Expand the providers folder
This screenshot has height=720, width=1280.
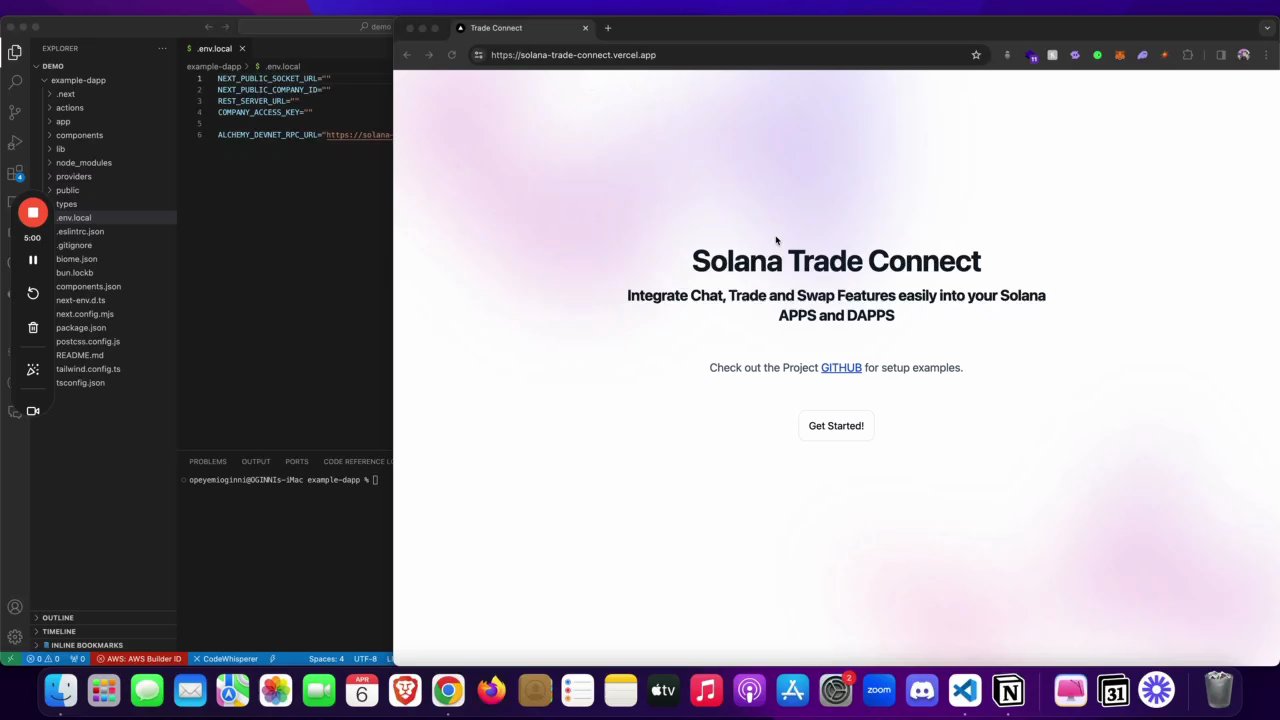(73, 177)
